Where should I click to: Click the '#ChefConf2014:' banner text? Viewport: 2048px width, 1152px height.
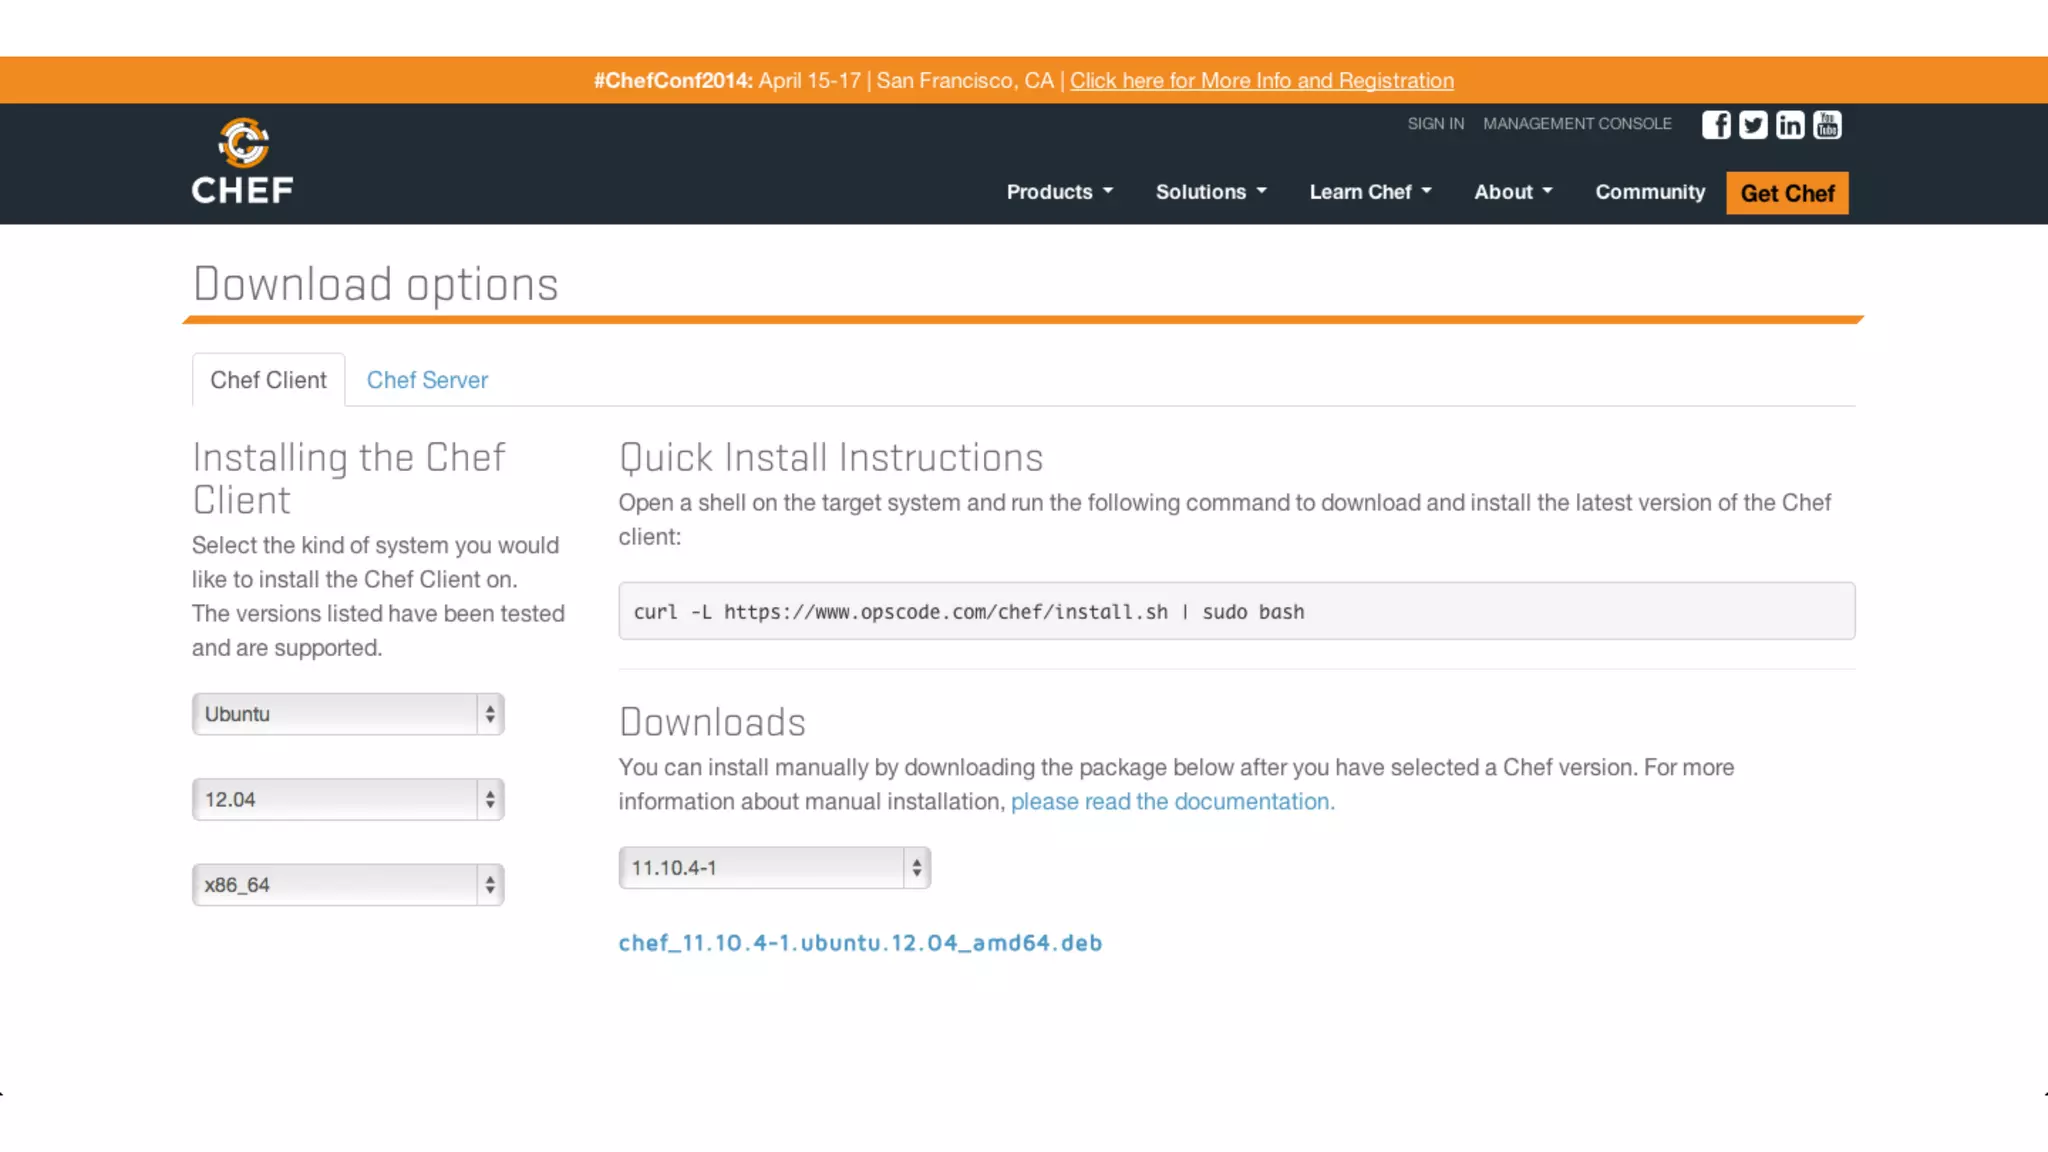[673, 81]
